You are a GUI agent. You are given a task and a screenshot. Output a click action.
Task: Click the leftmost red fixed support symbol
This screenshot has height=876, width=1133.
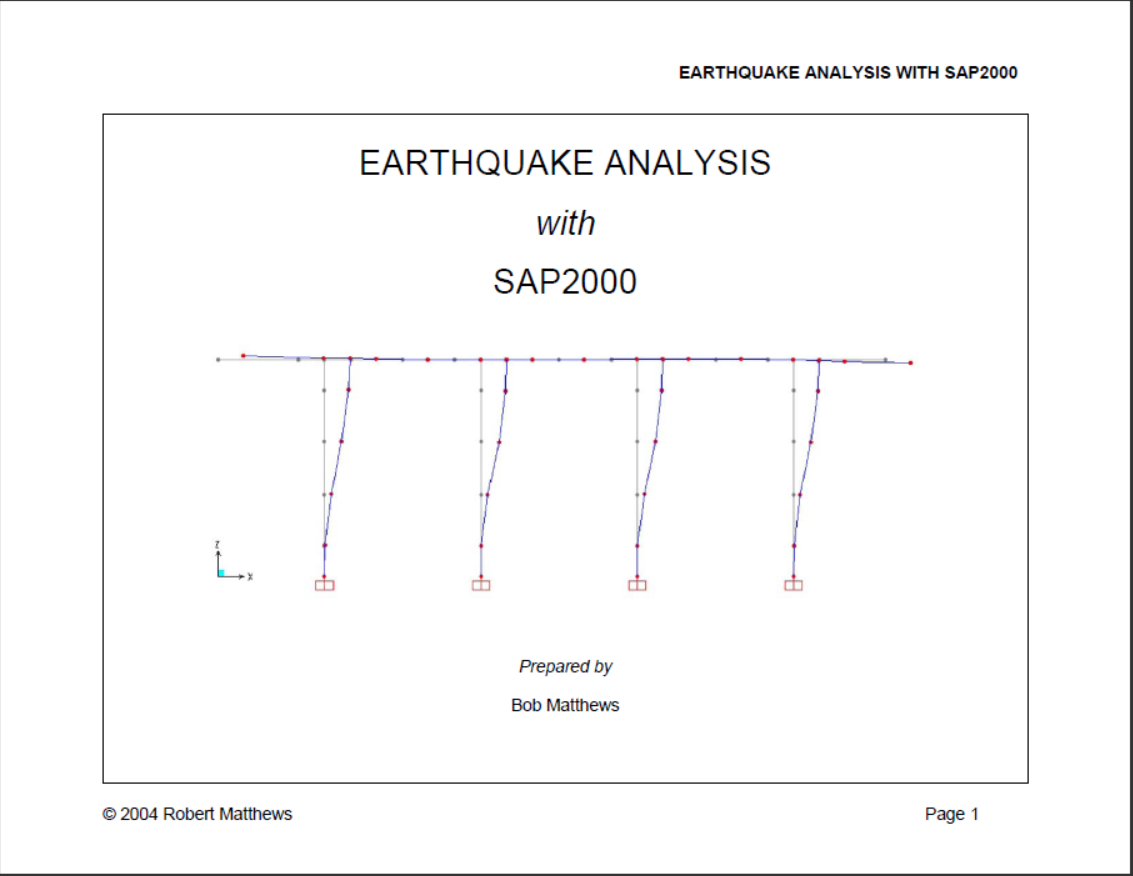pos(326,584)
